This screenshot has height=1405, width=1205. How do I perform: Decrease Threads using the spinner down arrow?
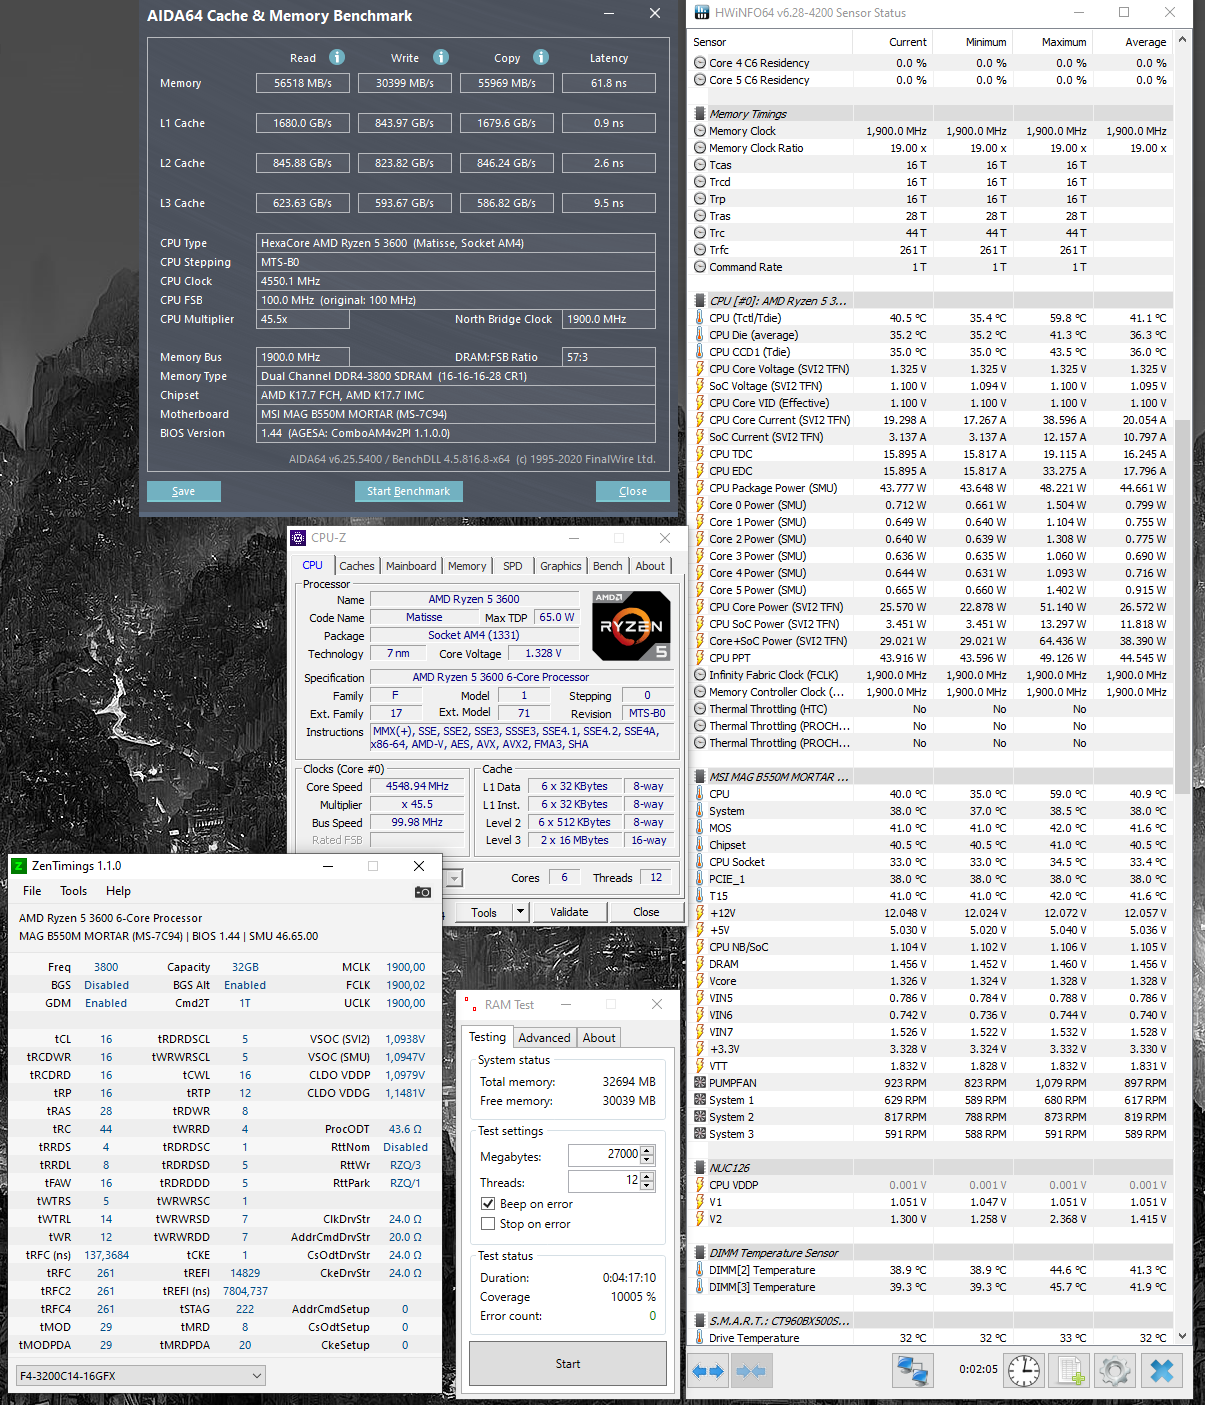click(x=648, y=1186)
